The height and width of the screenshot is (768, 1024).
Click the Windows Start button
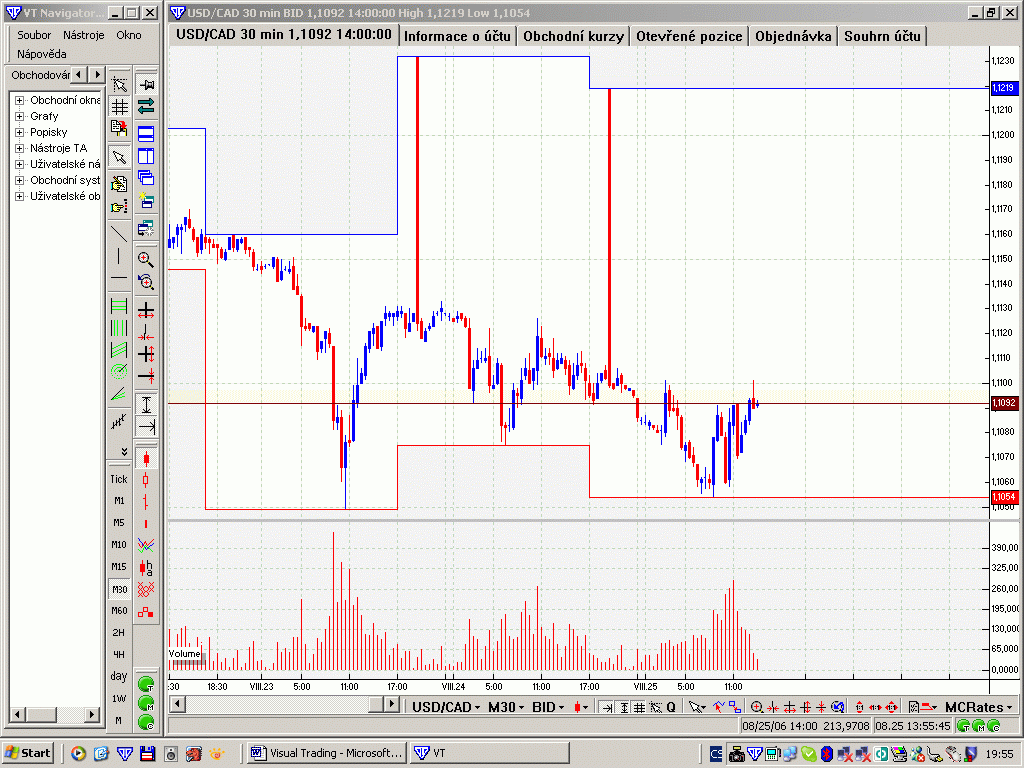pos(27,753)
